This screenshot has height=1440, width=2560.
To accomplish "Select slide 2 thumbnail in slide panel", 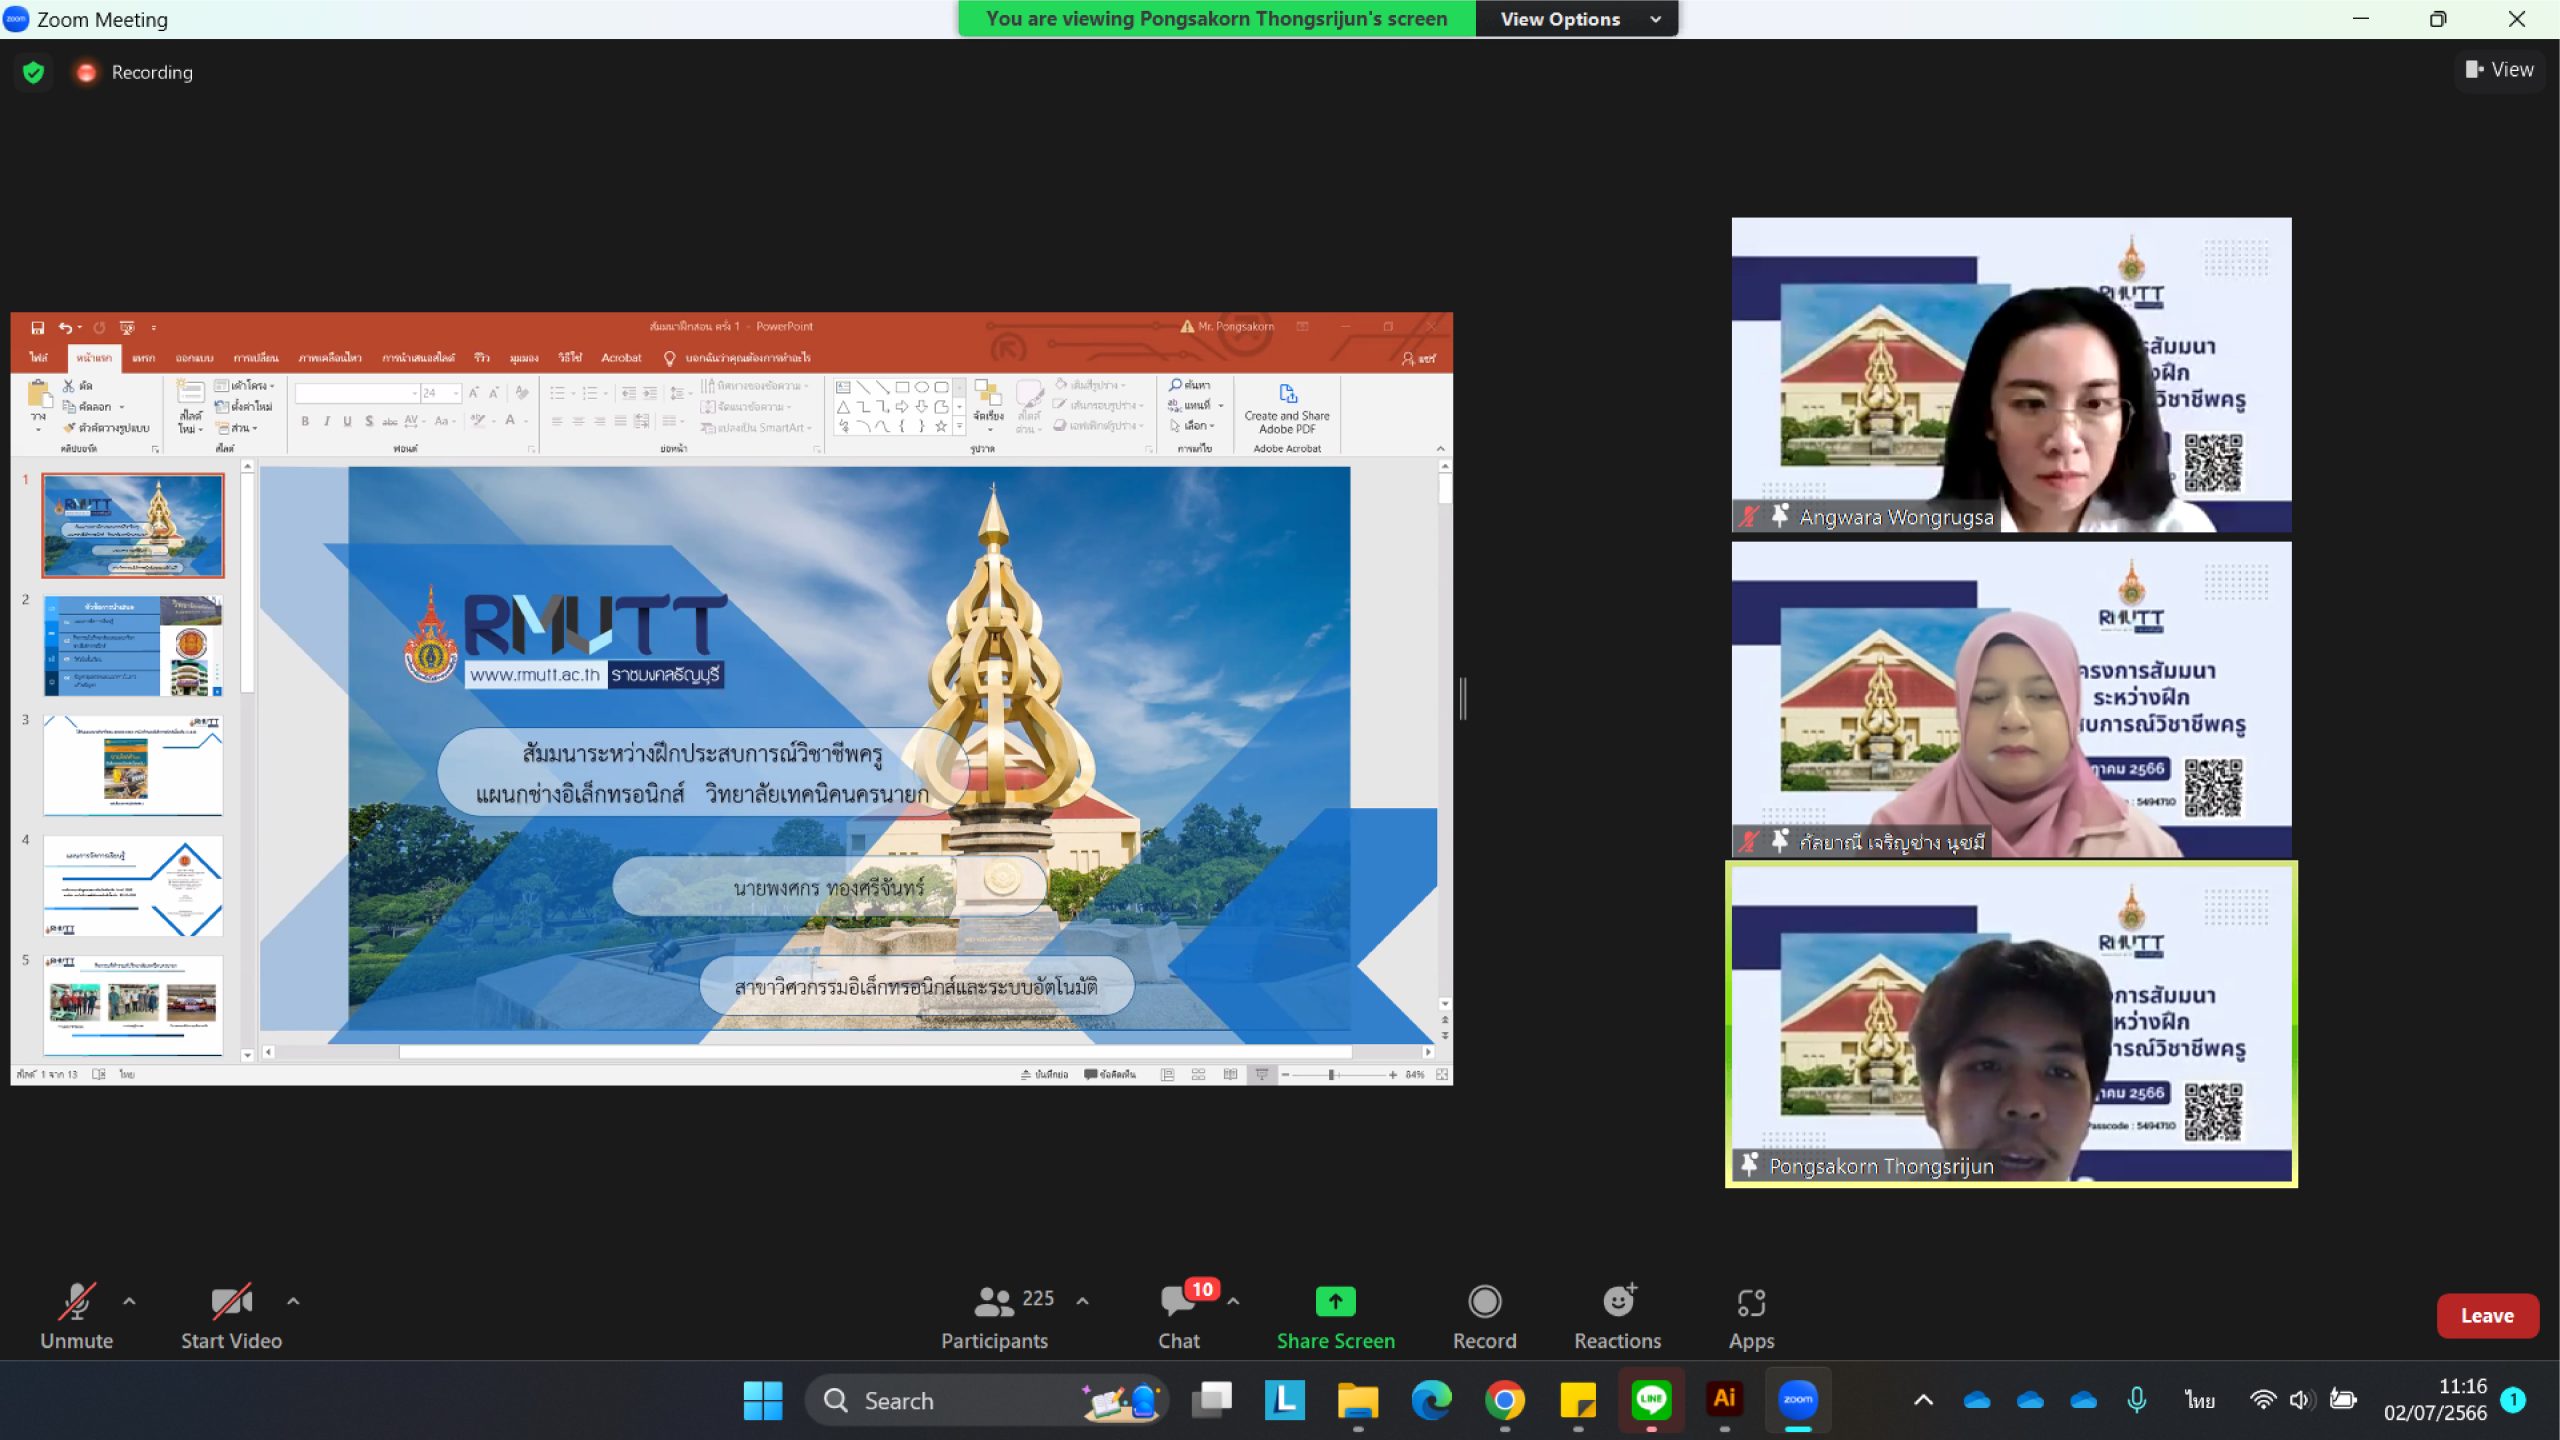I will click(x=133, y=646).
